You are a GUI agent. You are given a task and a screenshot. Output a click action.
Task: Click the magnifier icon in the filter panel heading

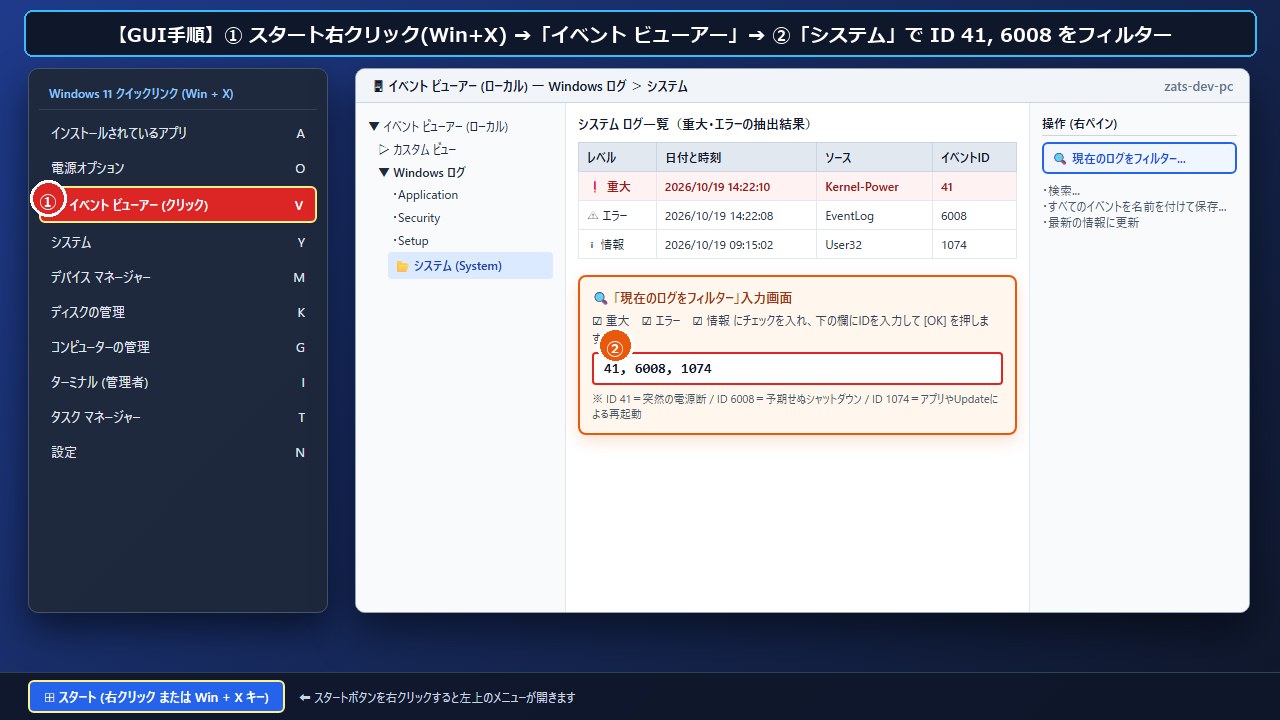click(600, 298)
